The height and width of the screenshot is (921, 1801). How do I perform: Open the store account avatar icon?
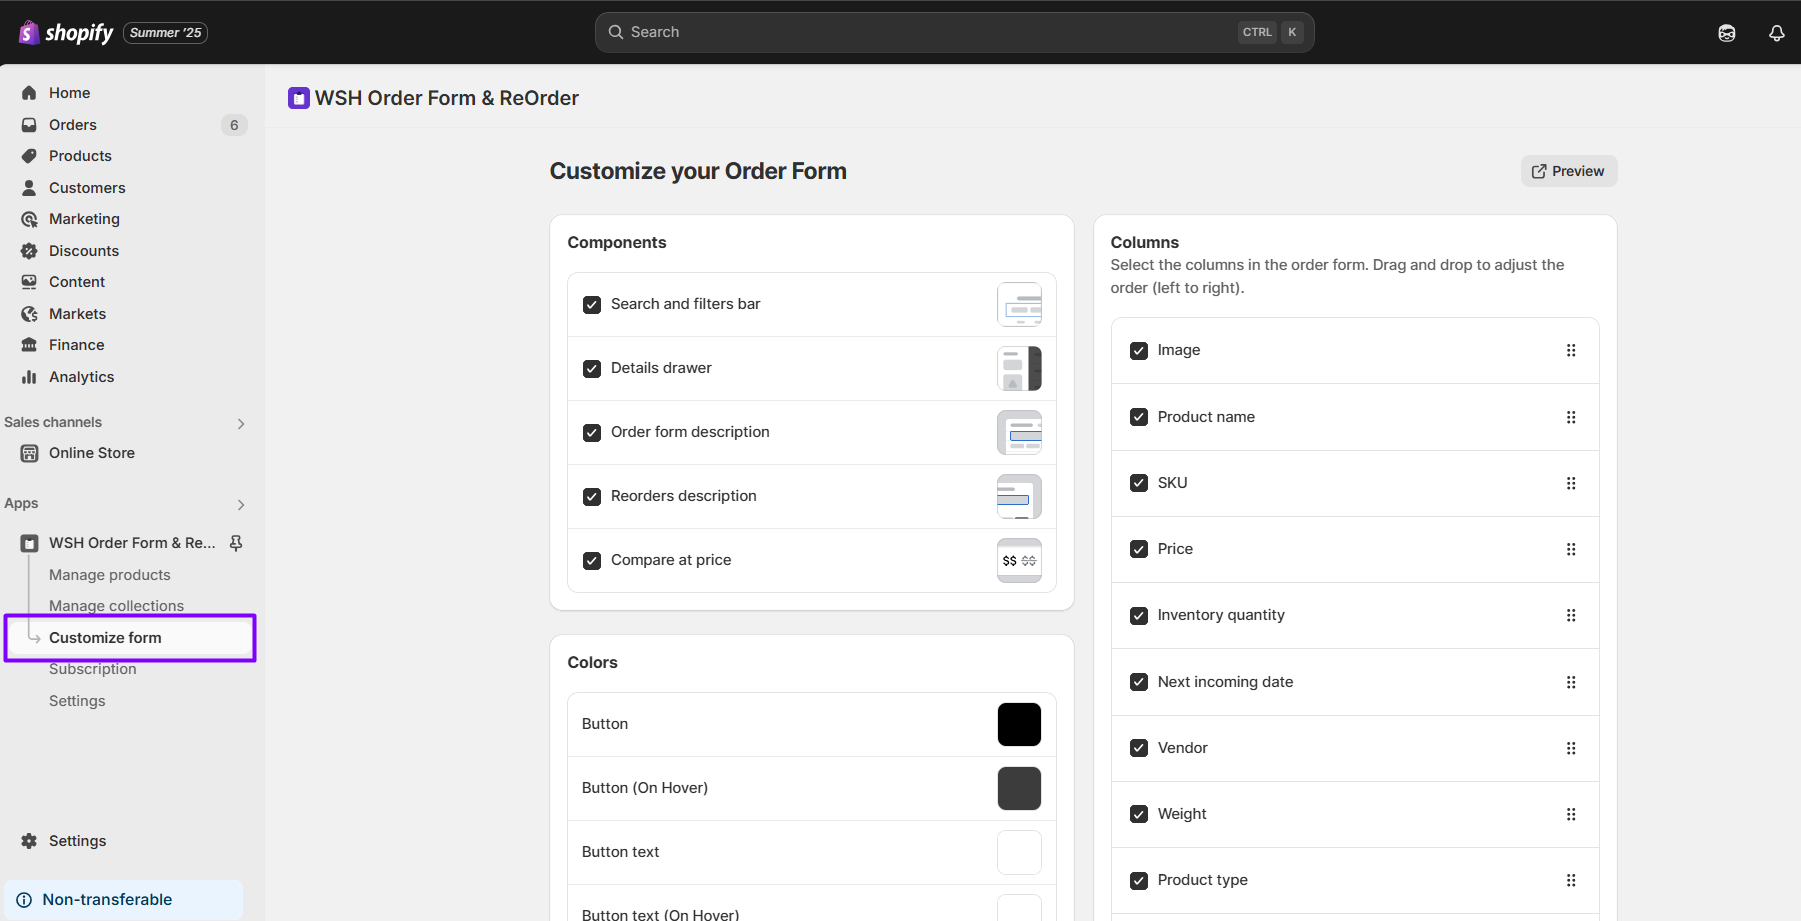(1726, 33)
